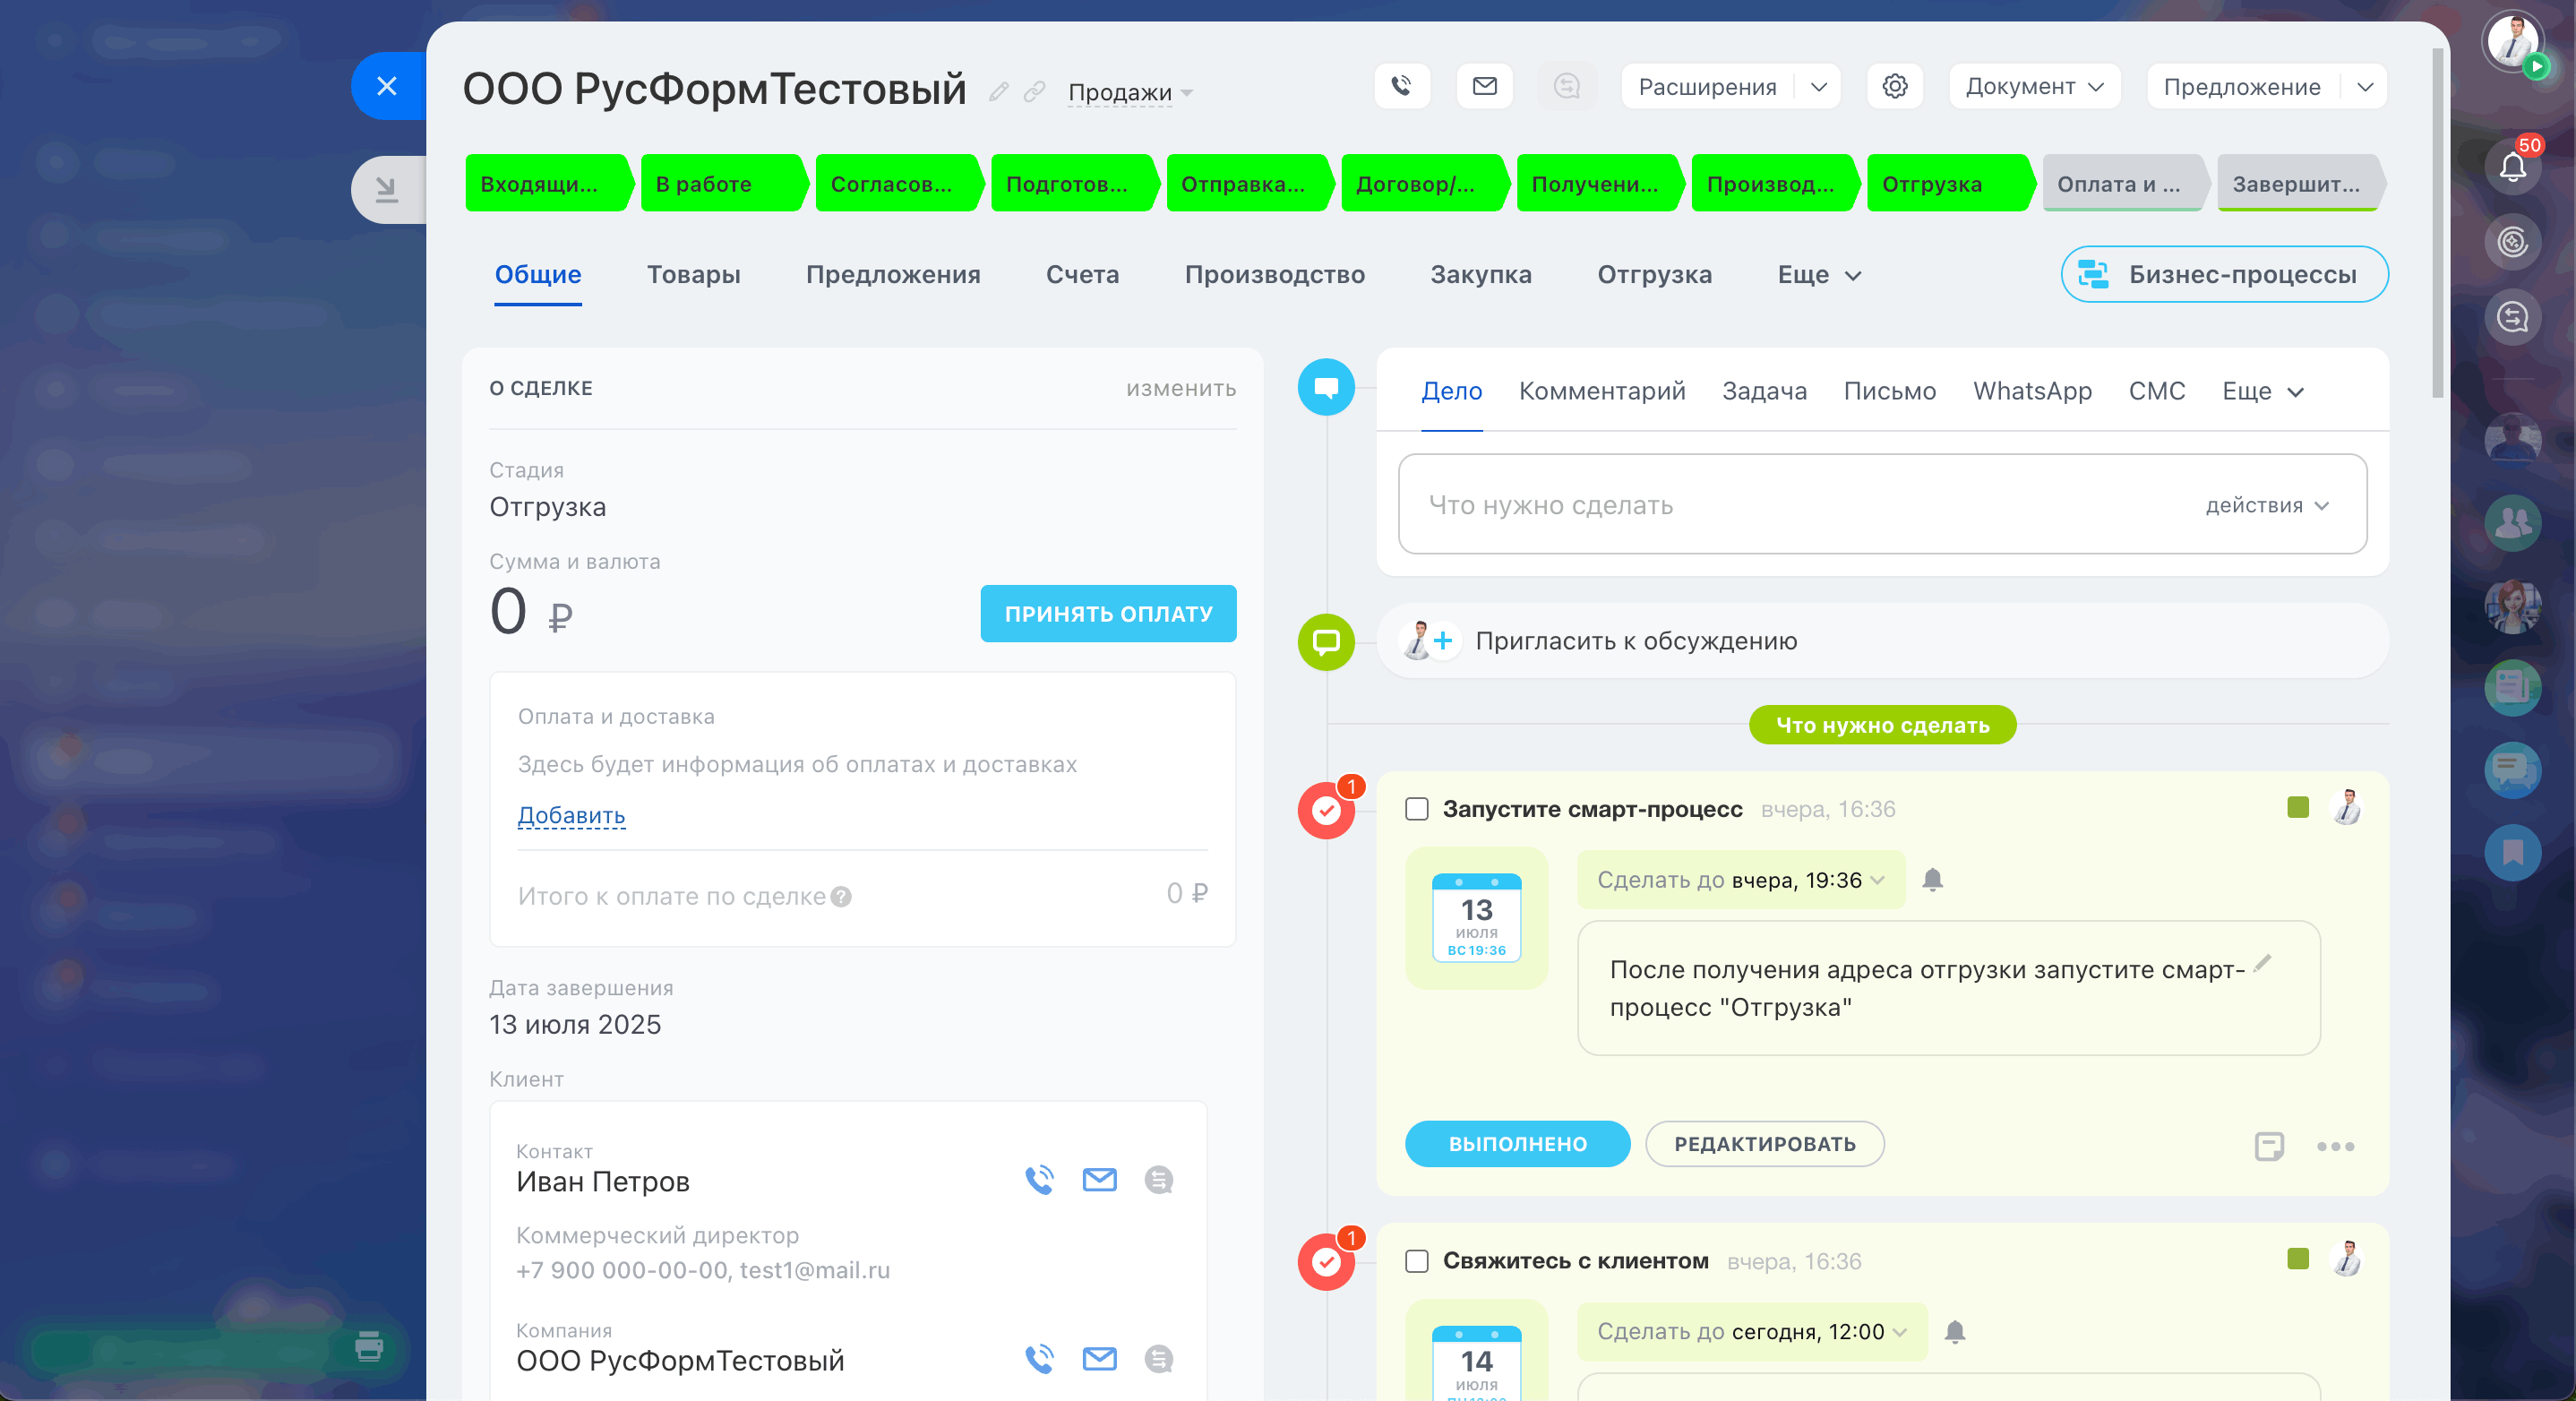Screen dimensions: 2576x1401
Task: Call contact Иван Петров via phone icon
Action: (1040, 1180)
